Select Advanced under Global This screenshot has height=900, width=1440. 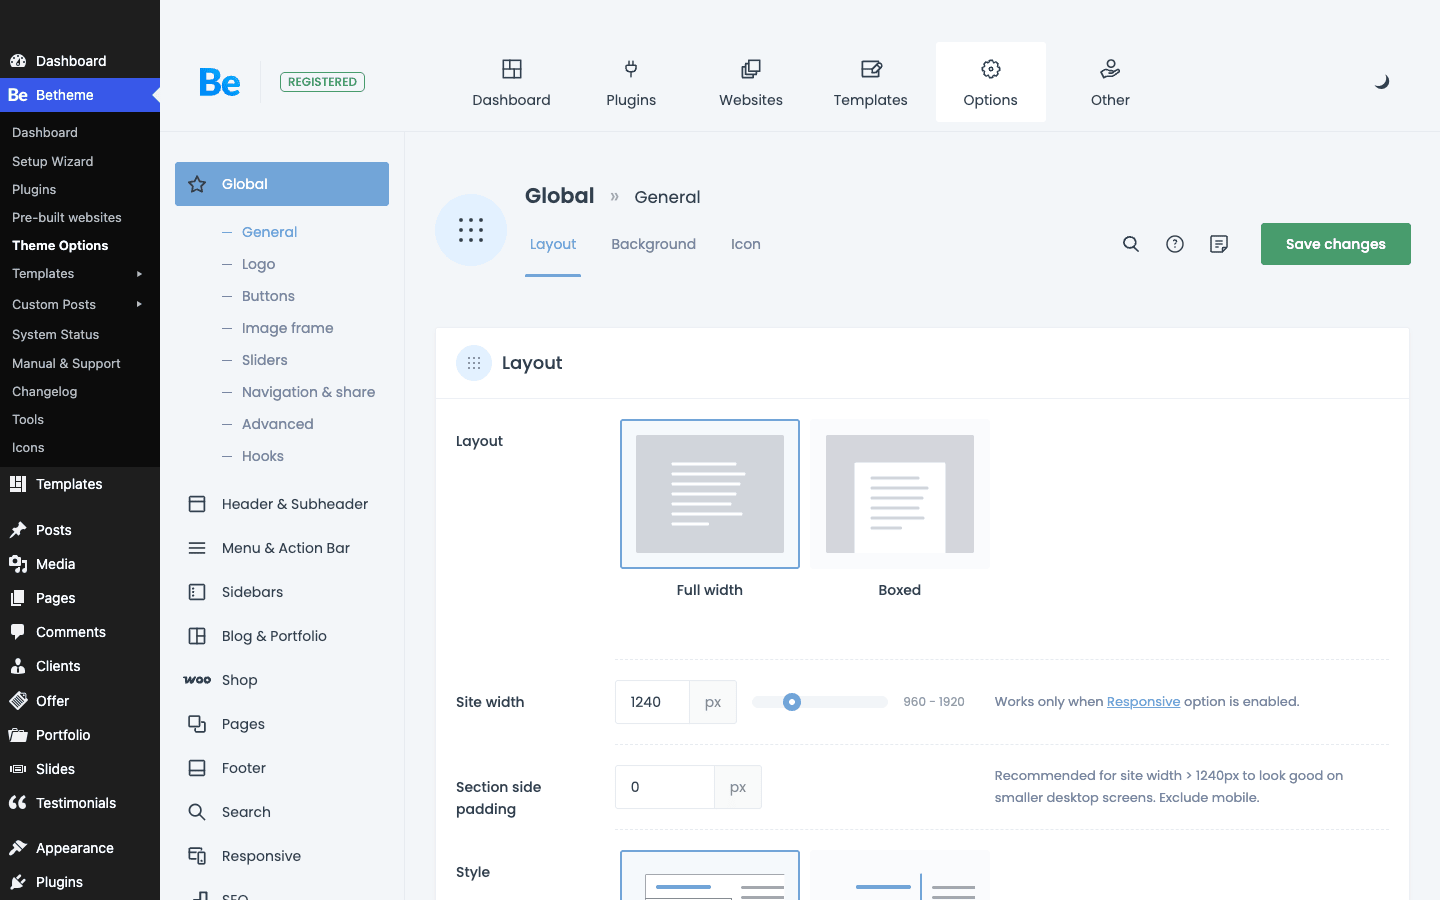277,424
